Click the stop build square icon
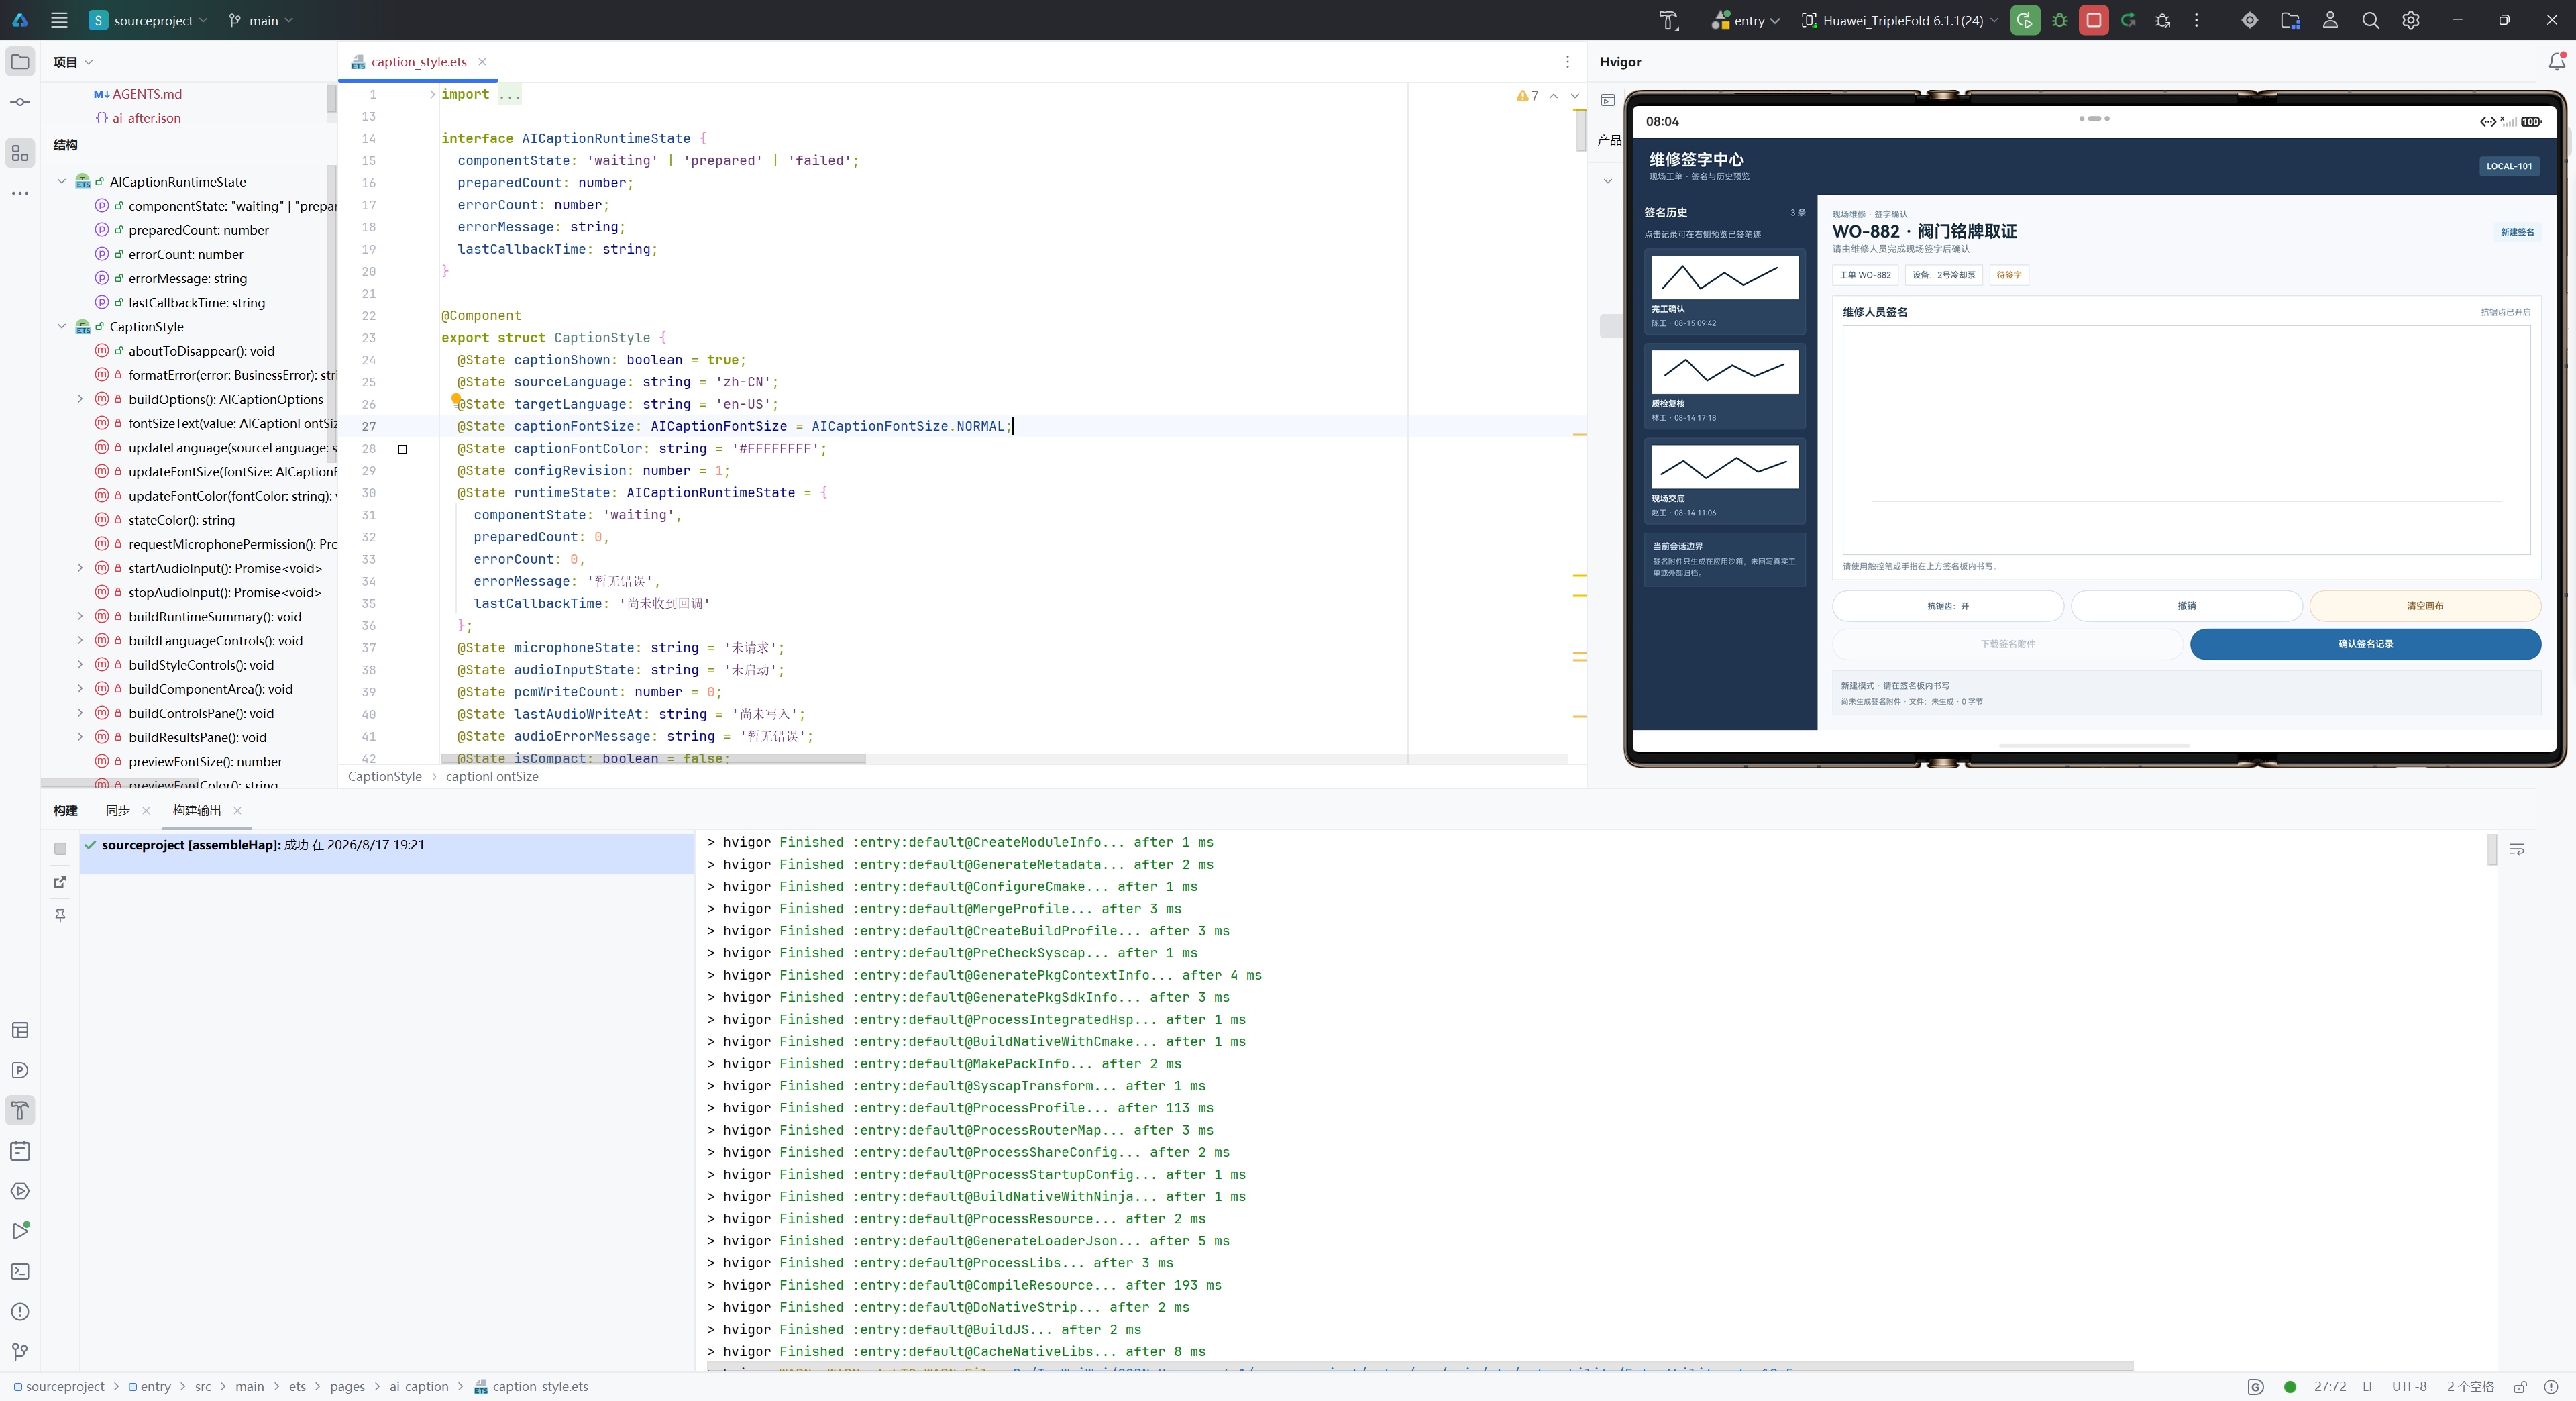 tap(60, 849)
